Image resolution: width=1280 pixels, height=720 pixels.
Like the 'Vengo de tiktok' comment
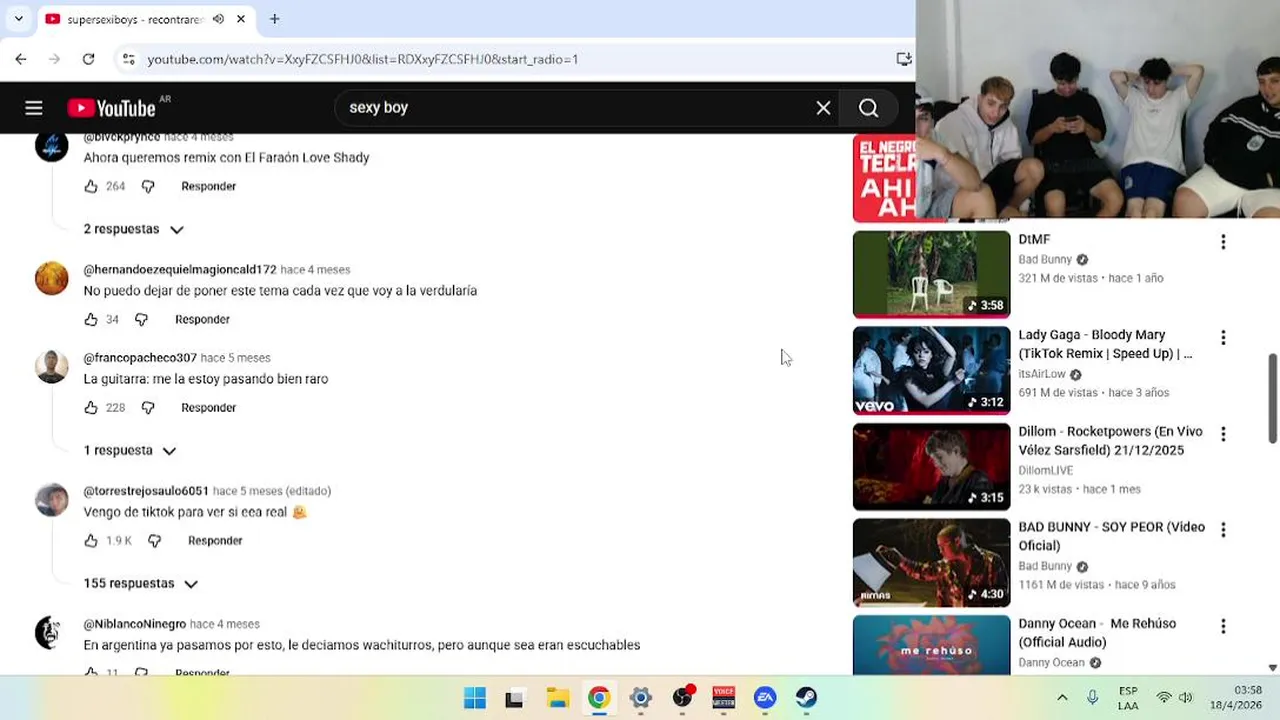pyautogui.click(x=91, y=540)
